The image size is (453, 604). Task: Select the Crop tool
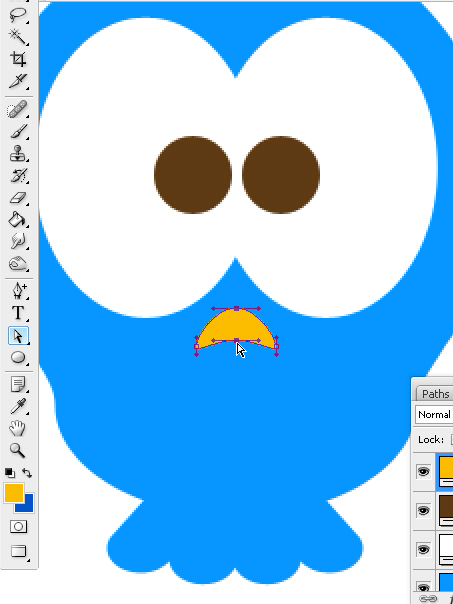tap(18, 59)
